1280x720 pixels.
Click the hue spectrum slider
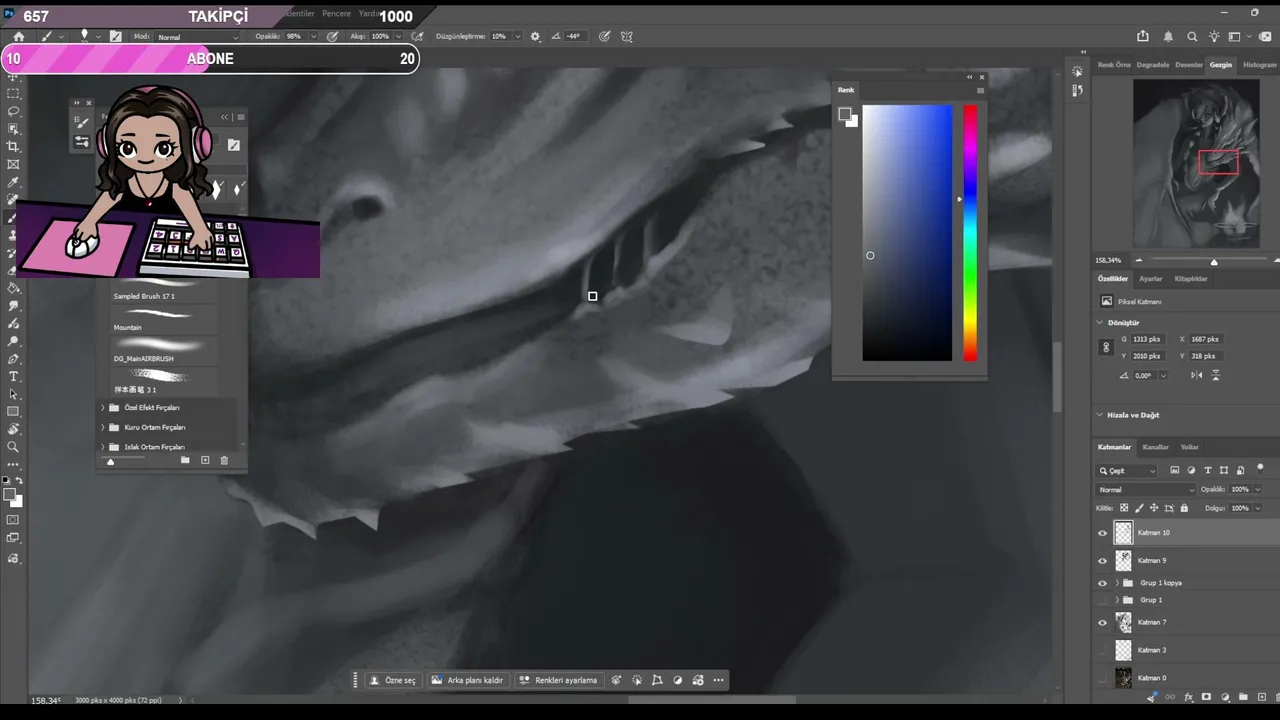pyautogui.click(x=970, y=233)
